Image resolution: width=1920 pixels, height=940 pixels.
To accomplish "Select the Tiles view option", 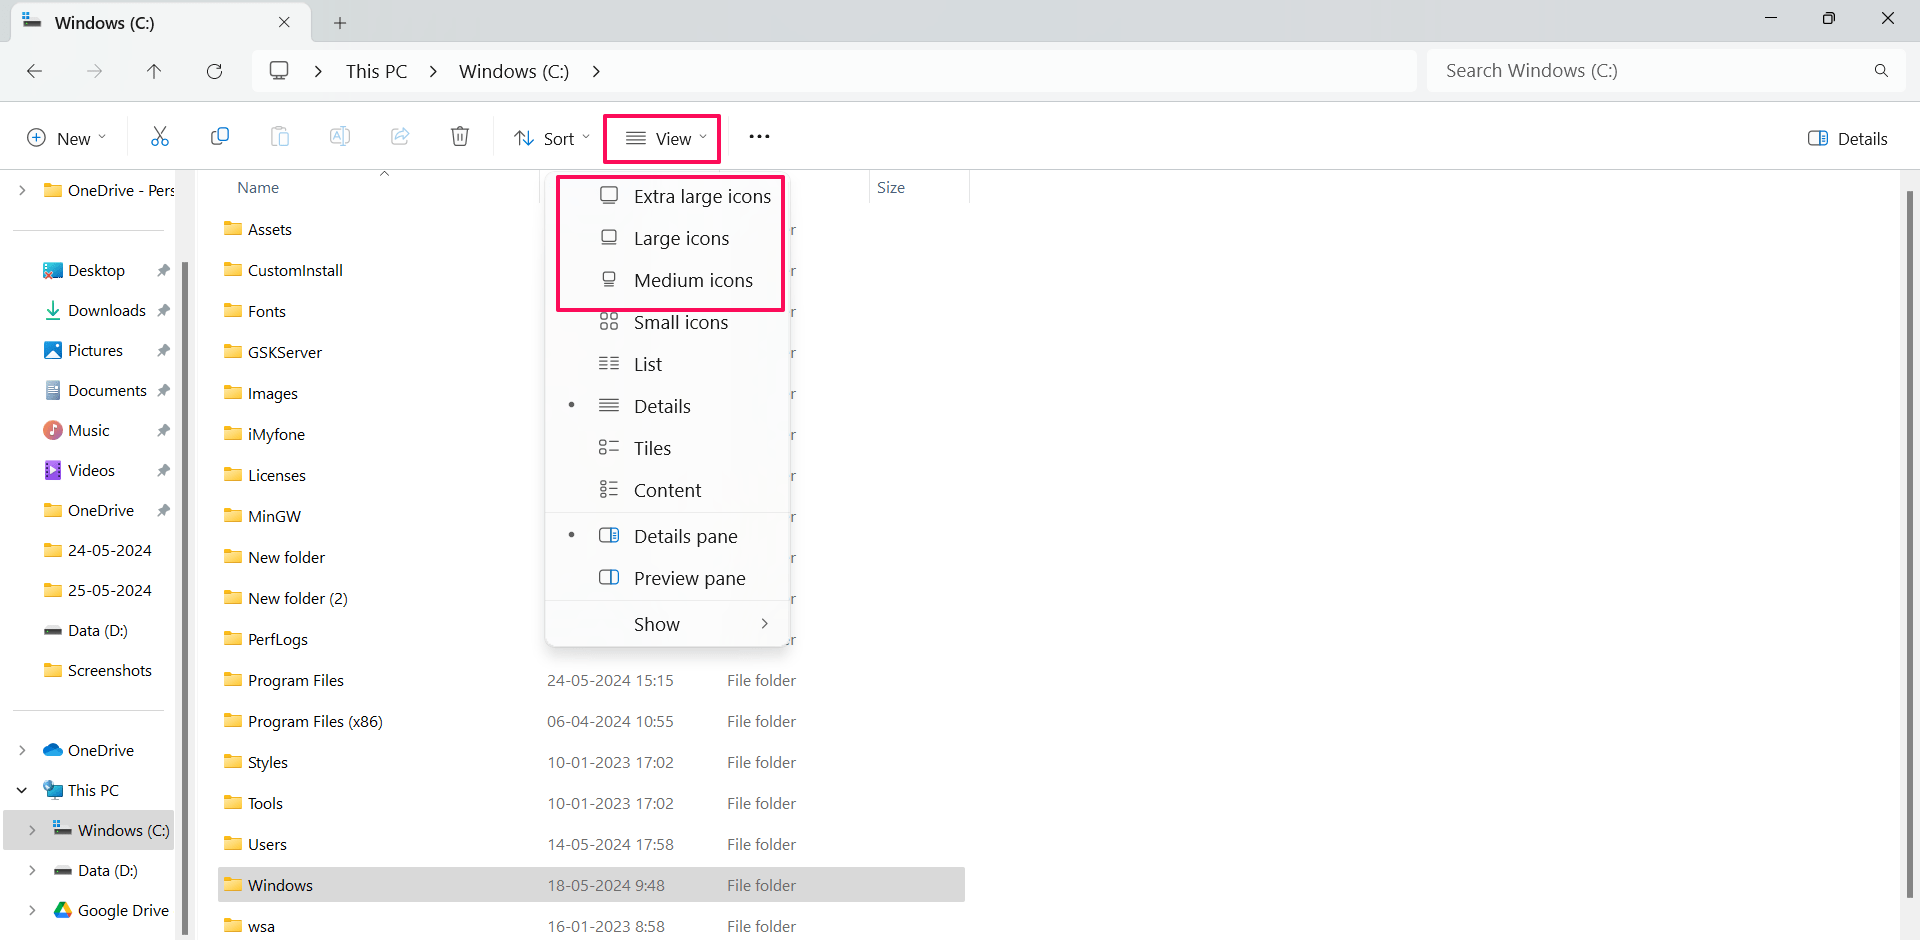I will click(x=652, y=448).
